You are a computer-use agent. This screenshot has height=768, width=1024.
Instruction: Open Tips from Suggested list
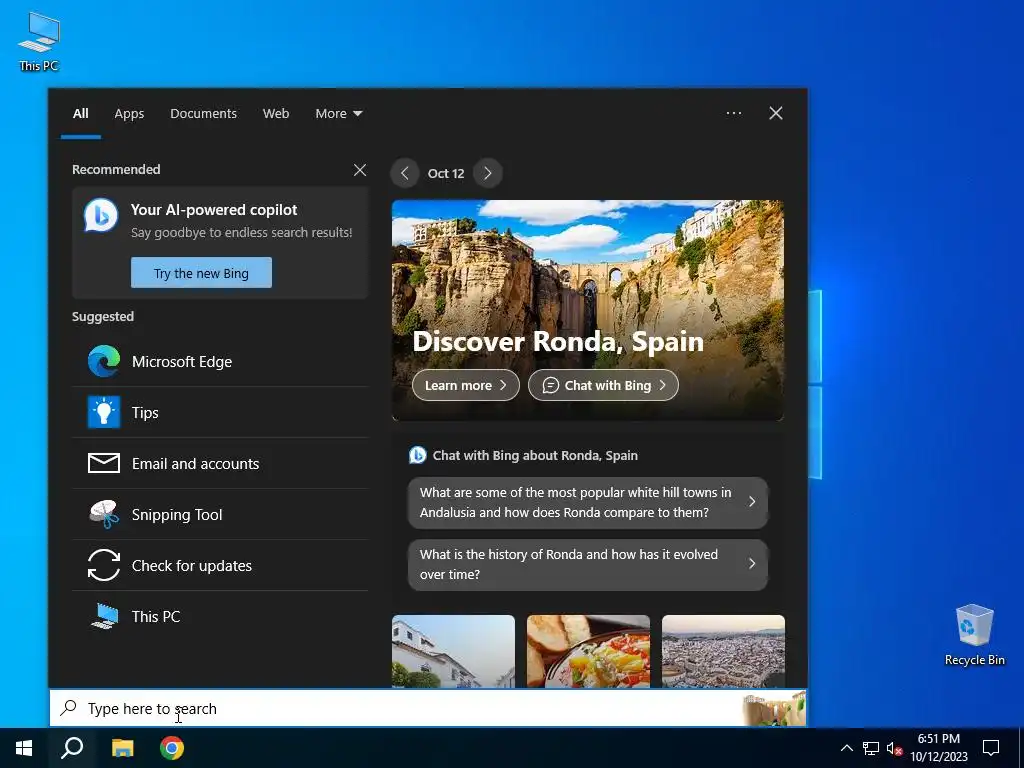pos(221,412)
